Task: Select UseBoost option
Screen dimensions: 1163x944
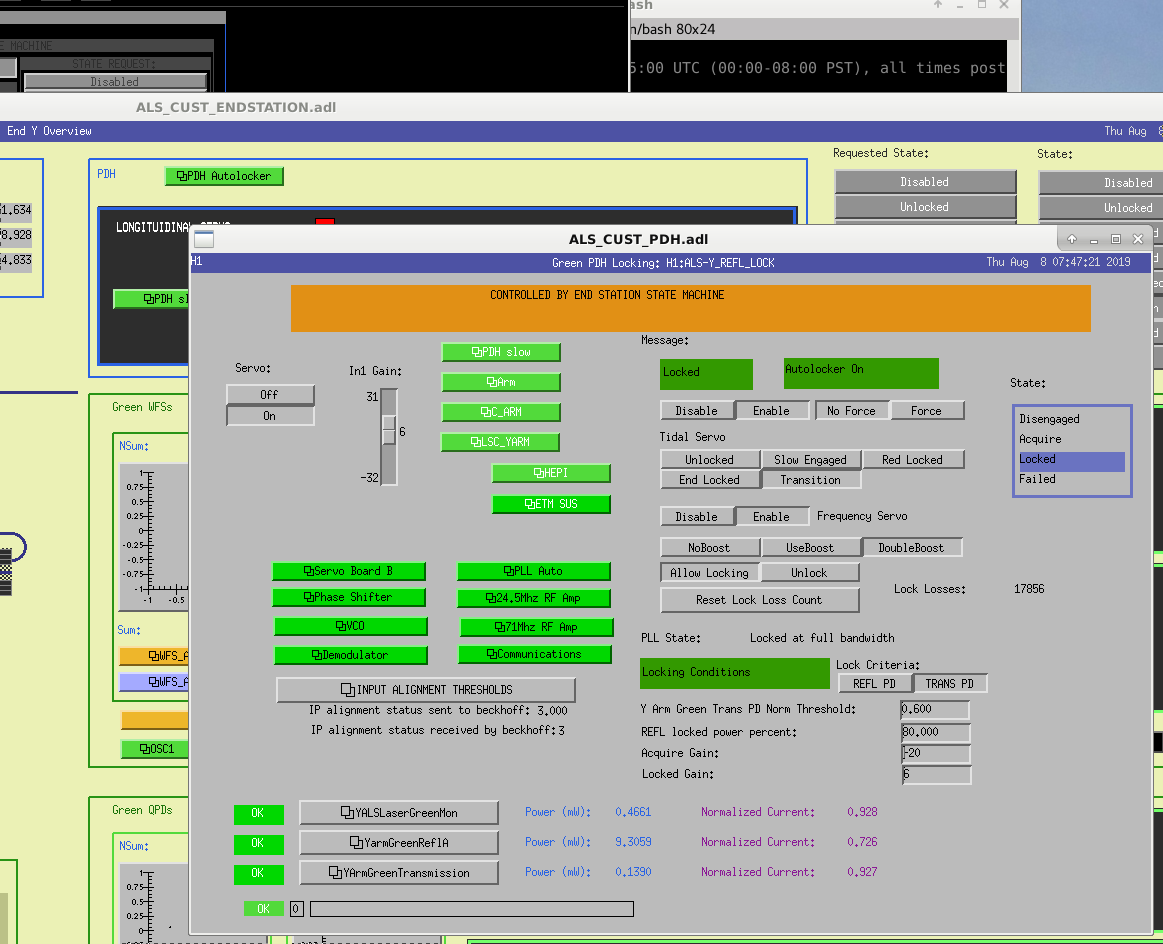Action: point(811,548)
